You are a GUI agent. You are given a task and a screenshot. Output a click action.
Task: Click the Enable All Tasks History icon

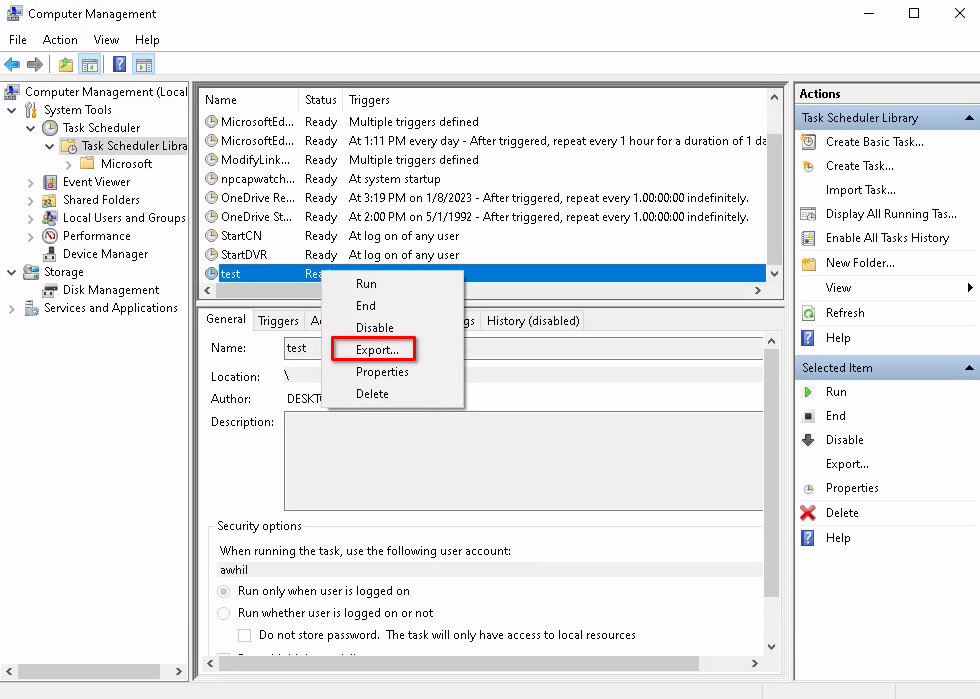[808, 238]
